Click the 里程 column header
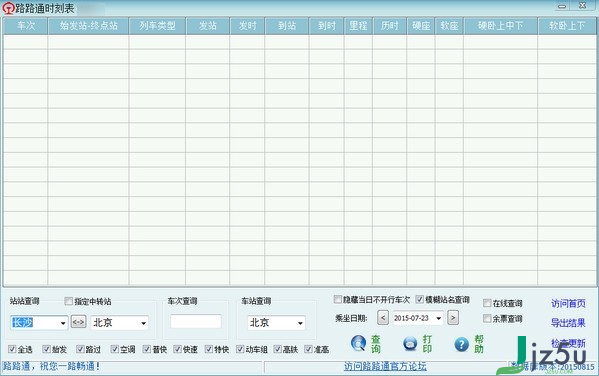Screen dimensions: 599x376 tap(358, 26)
